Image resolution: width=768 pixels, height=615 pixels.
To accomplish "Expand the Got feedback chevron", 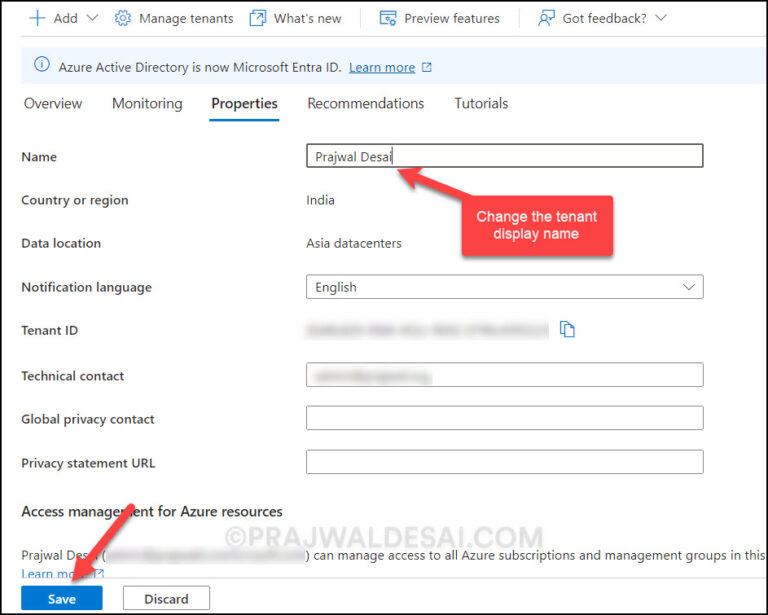I will point(661,18).
